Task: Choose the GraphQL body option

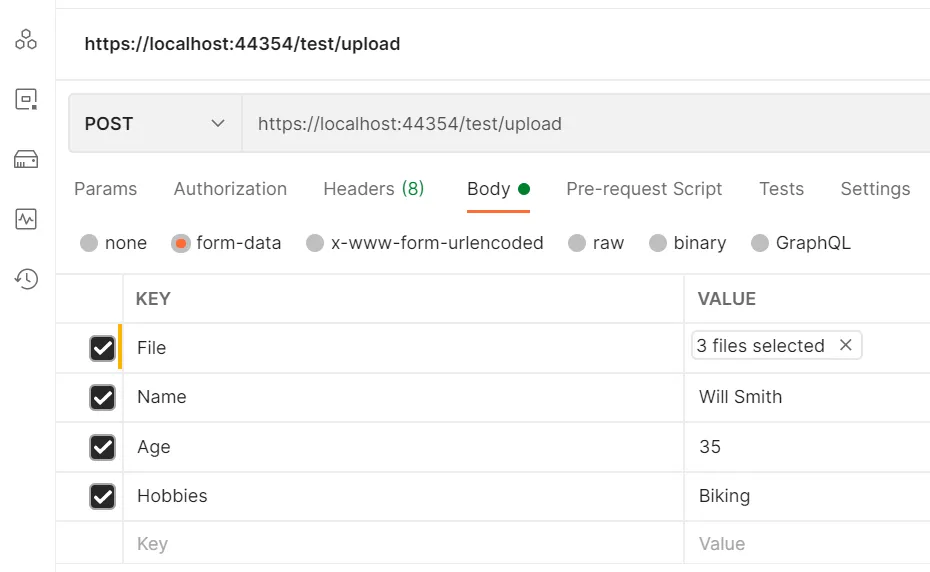Action: (760, 243)
